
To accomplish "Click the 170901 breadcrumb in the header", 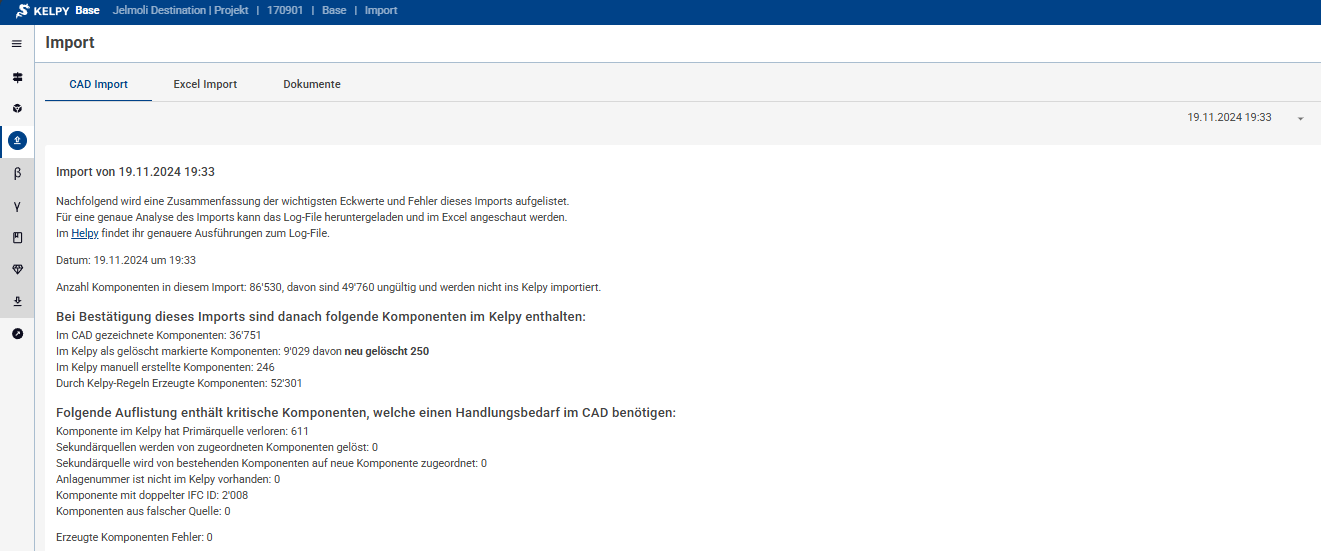I will [x=287, y=11].
